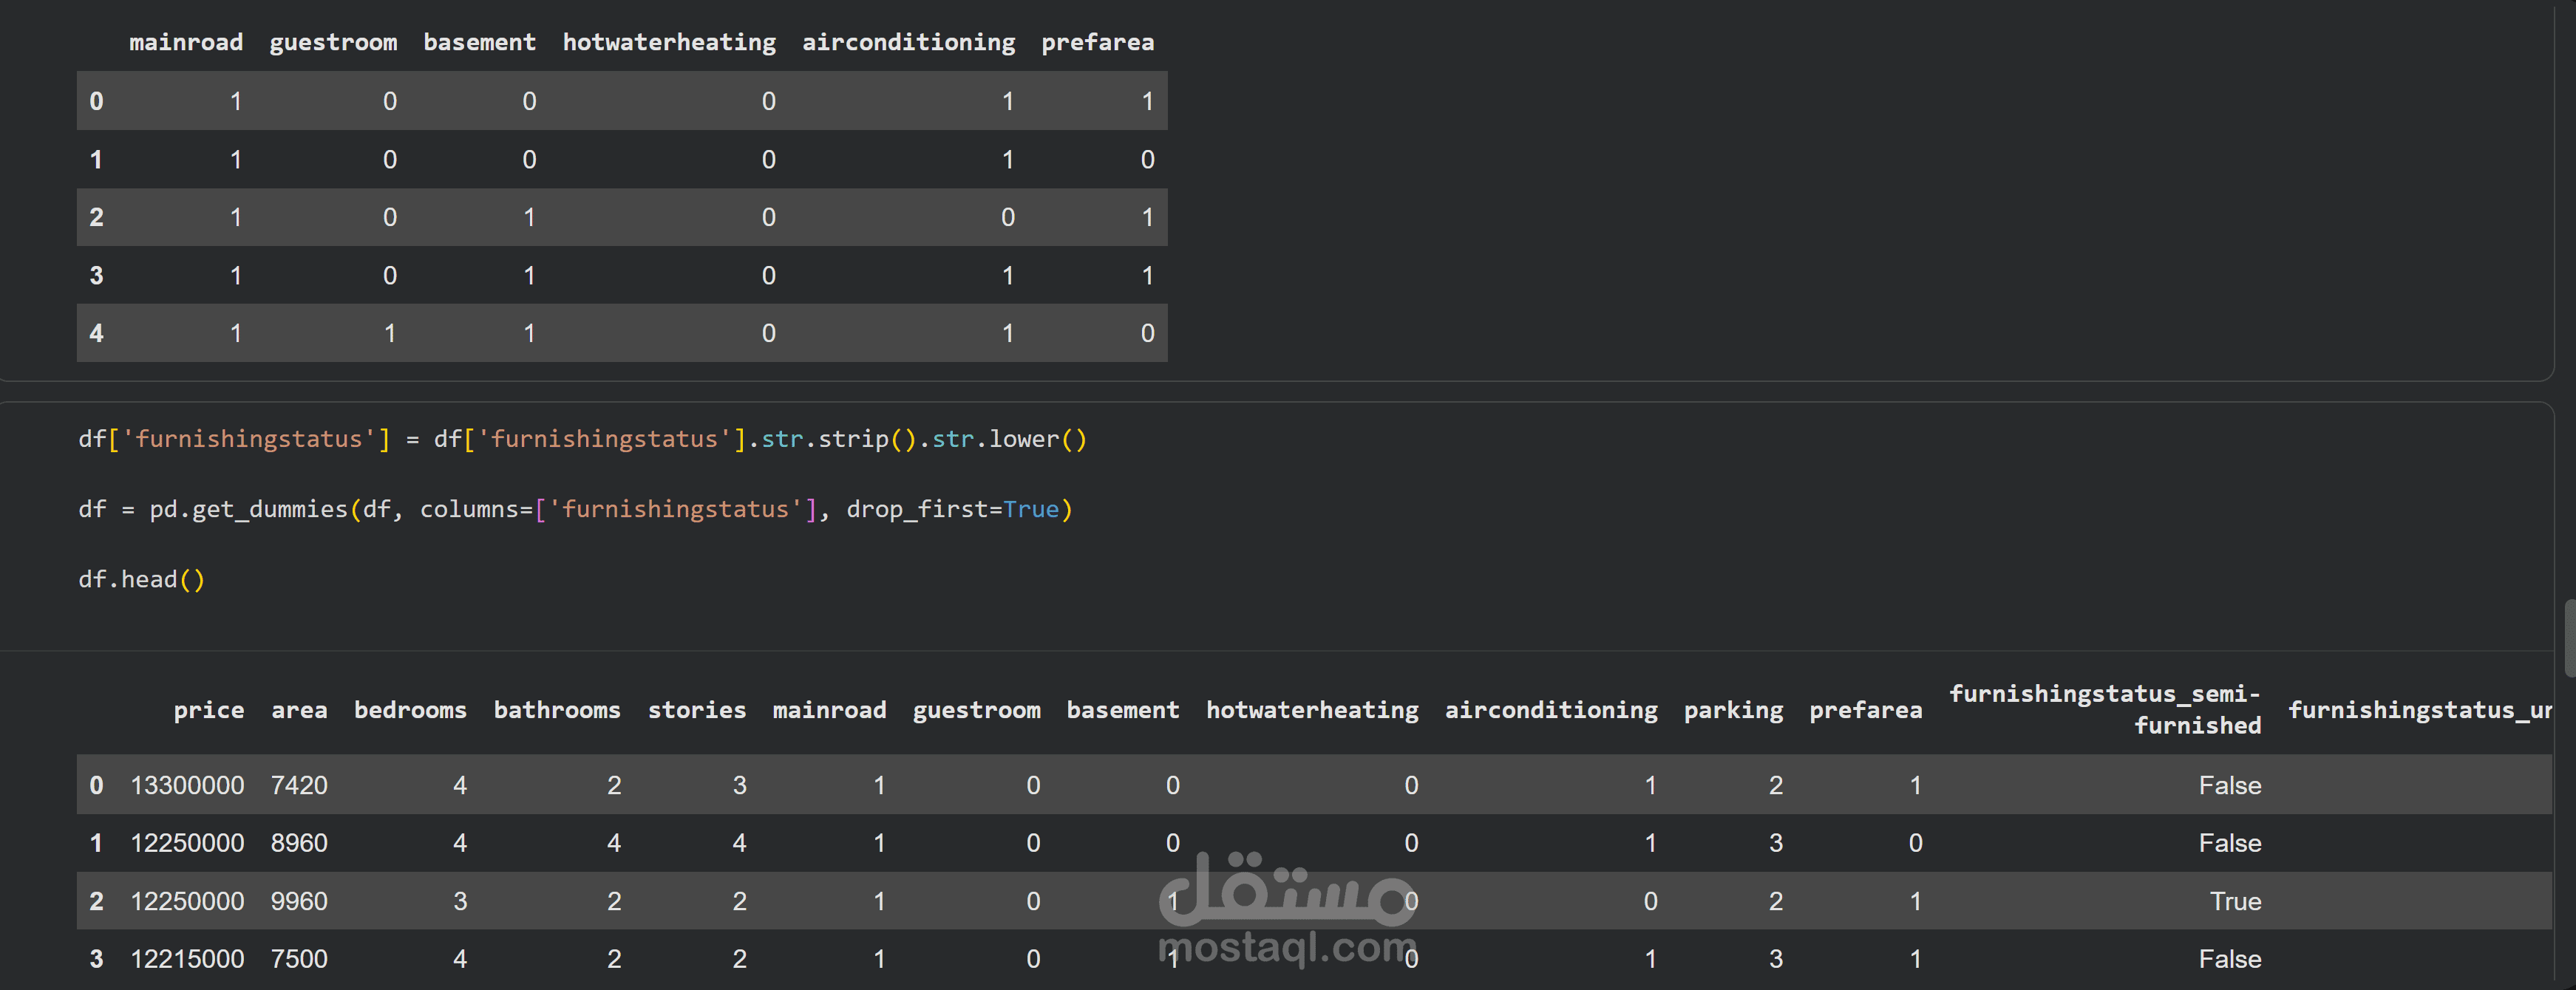Click the True value in semi-furnished column
Screen dimensions: 2576x990
pyautogui.click(x=2235, y=901)
